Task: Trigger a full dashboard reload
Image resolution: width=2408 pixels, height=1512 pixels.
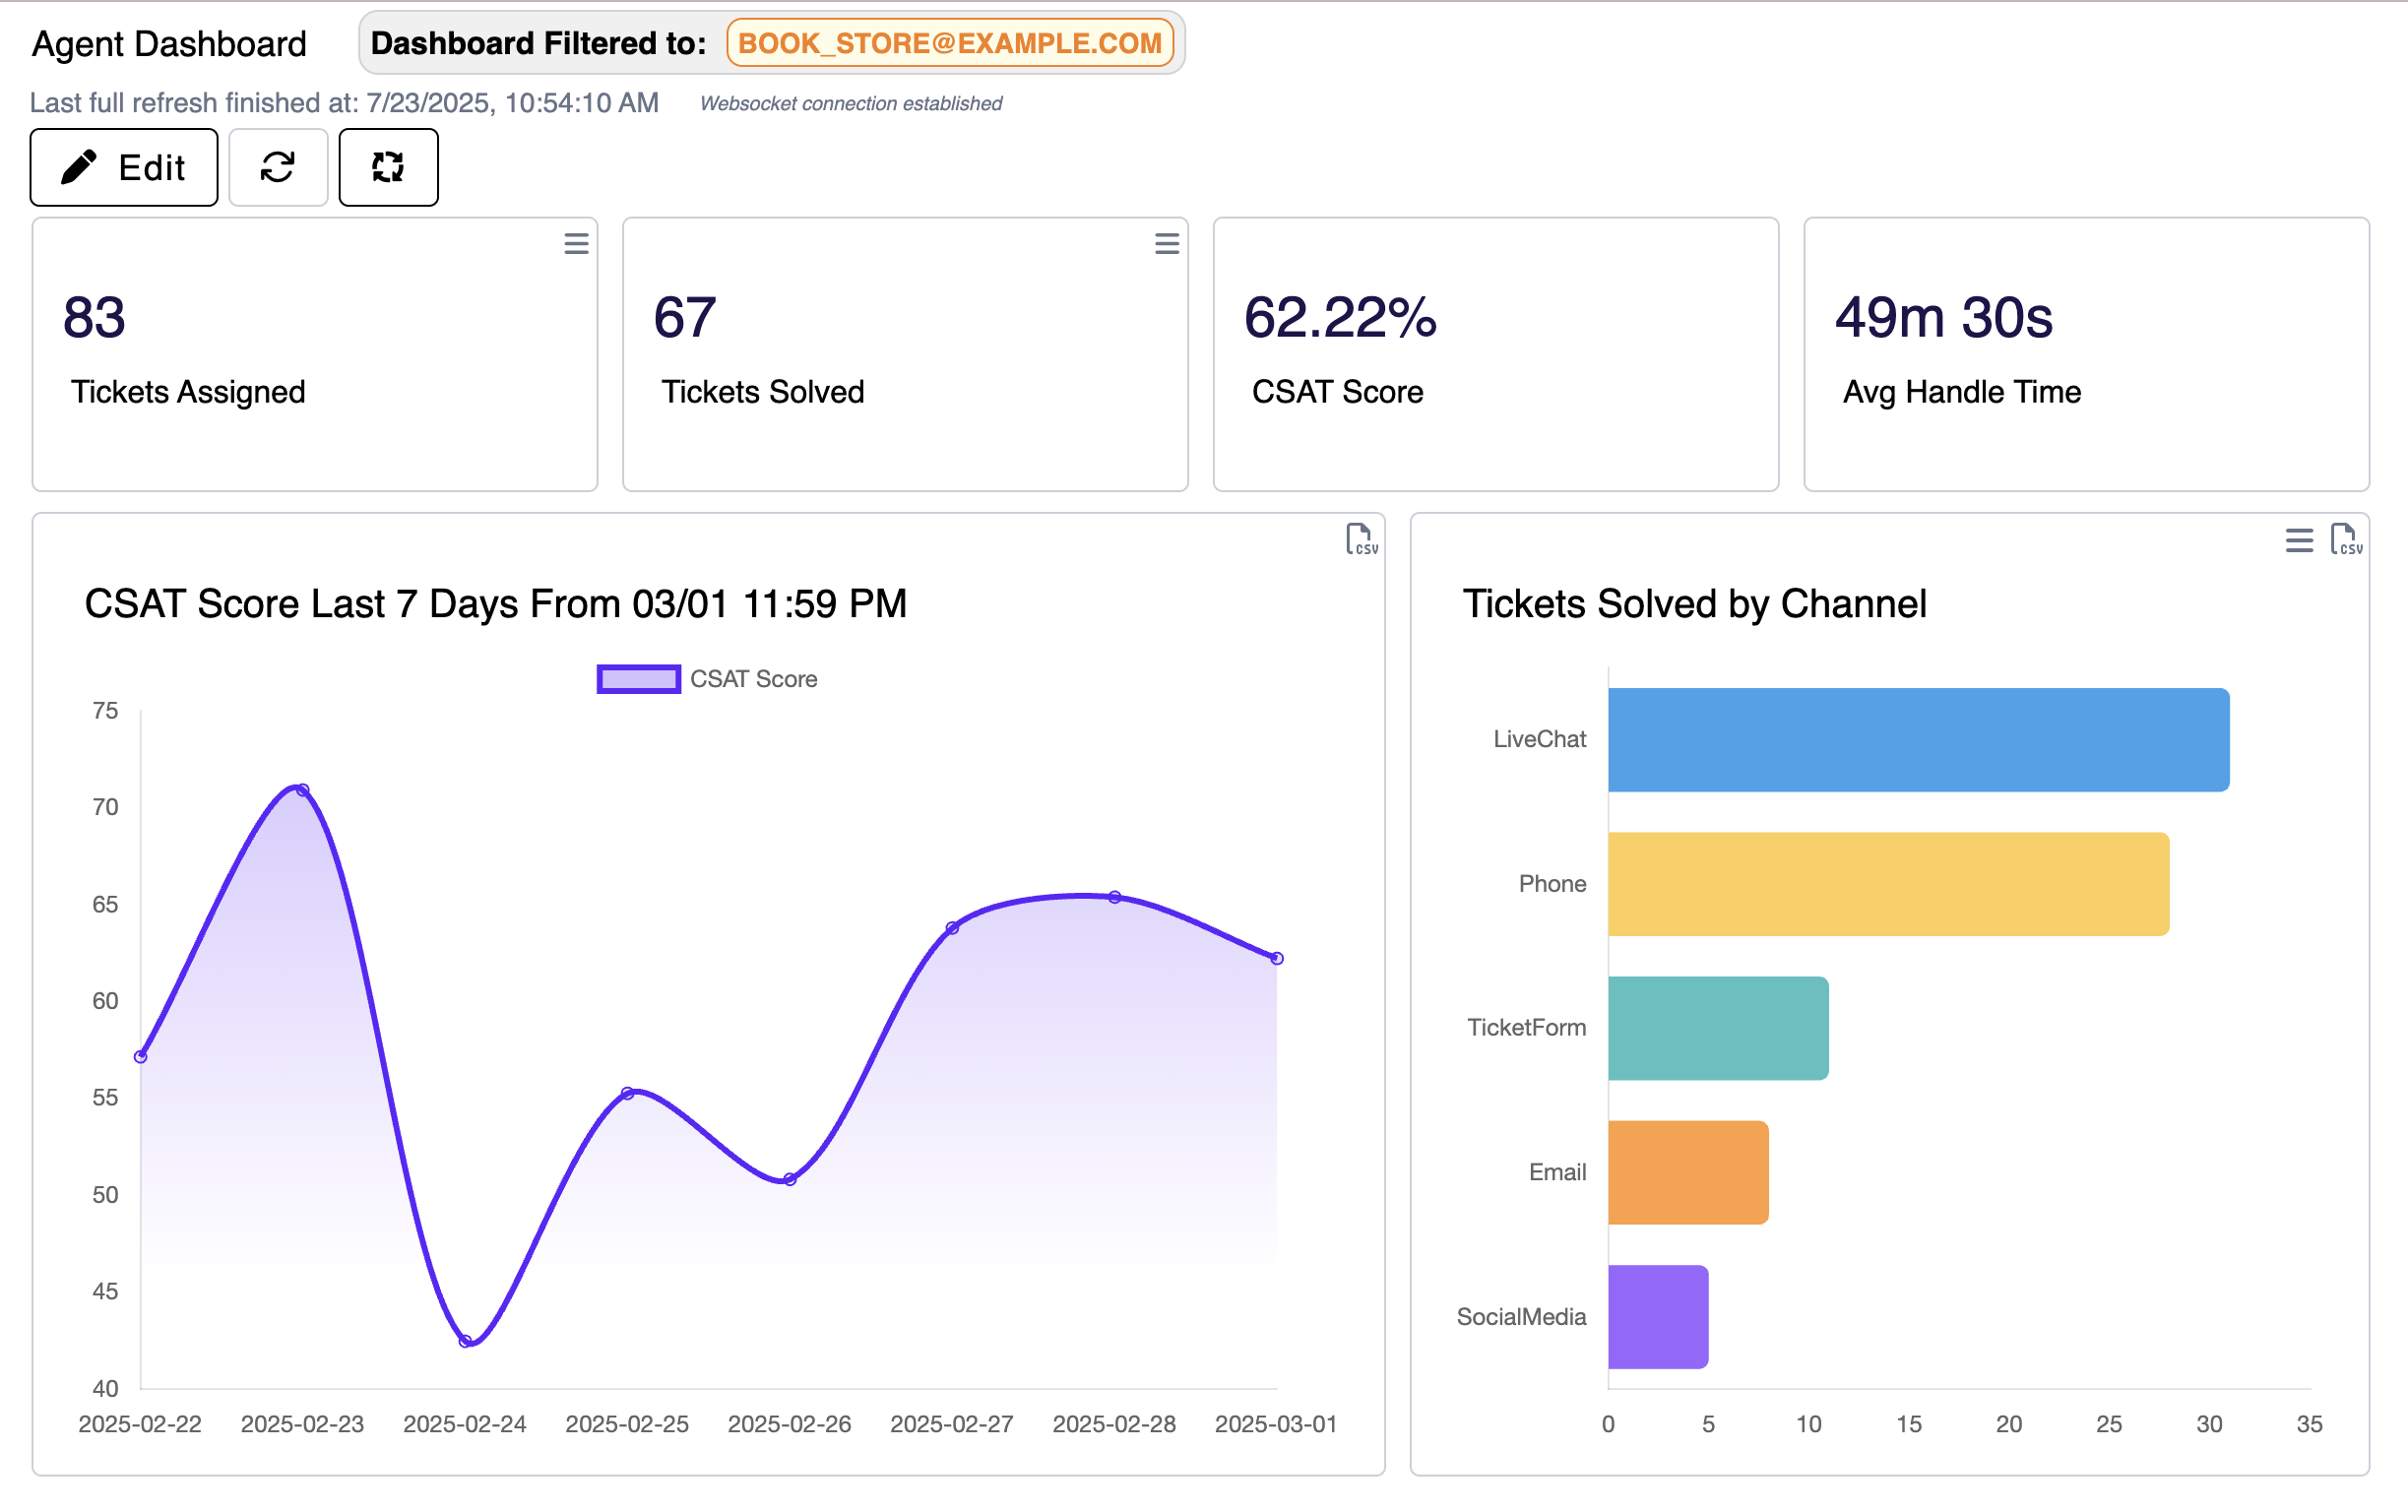Action: click(388, 167)
